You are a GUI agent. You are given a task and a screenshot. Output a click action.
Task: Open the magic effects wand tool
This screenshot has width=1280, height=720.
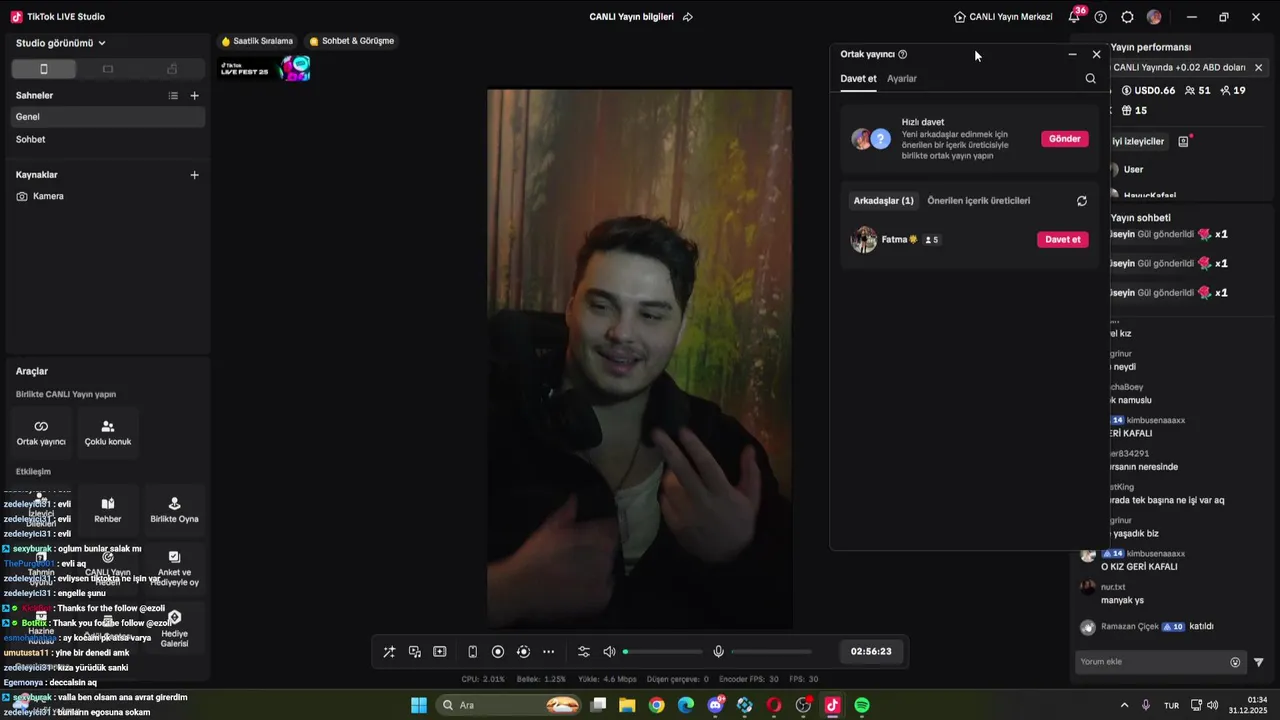click(x=389, y=652)
